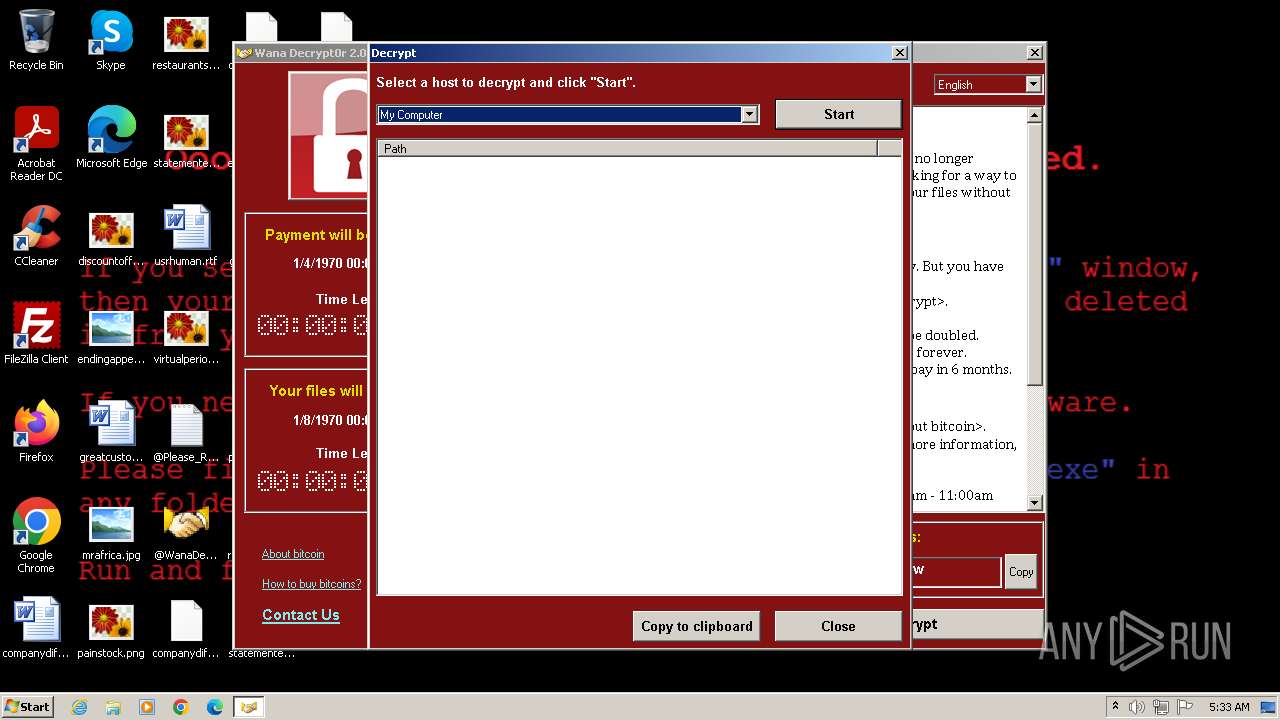Open the Contact Us link

pyautogui.click(x=301, y=615)
